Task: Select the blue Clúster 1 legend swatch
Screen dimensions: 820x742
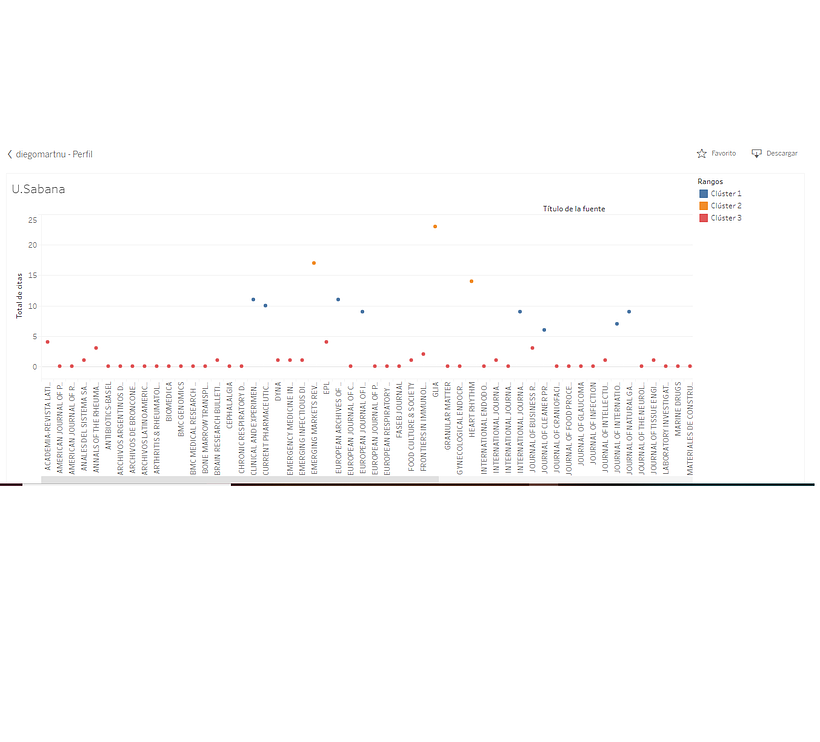Action: click(703, 193)
